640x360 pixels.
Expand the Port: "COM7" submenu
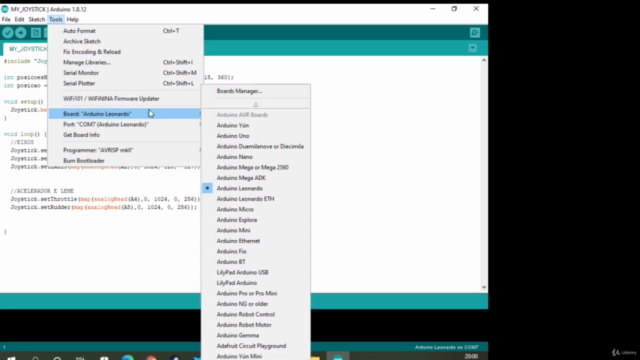point(126,124)
